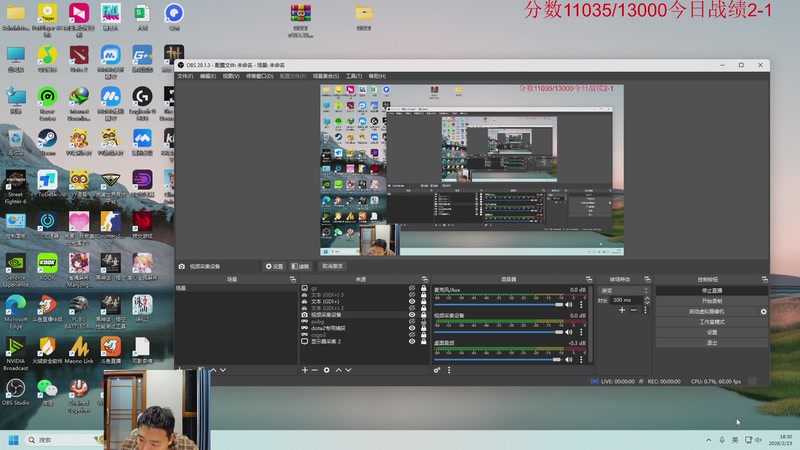Image resolution: width=800 pixels, height=450 pixels.
Task: Pop out the audio mixer dock
Action: 589,280
